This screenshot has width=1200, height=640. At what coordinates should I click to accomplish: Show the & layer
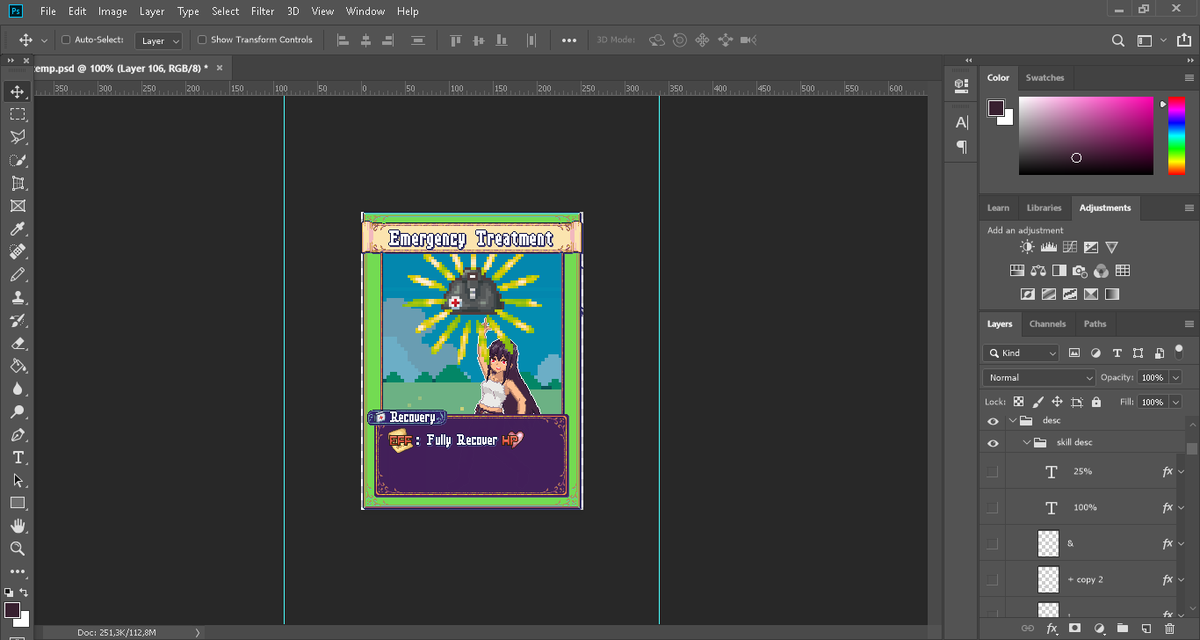993,543
